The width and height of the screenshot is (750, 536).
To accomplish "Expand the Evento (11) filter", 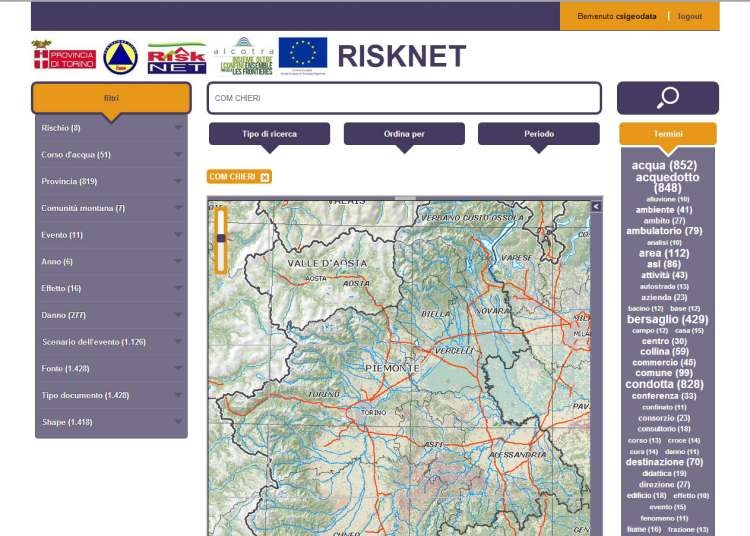I will click(111, 235).
